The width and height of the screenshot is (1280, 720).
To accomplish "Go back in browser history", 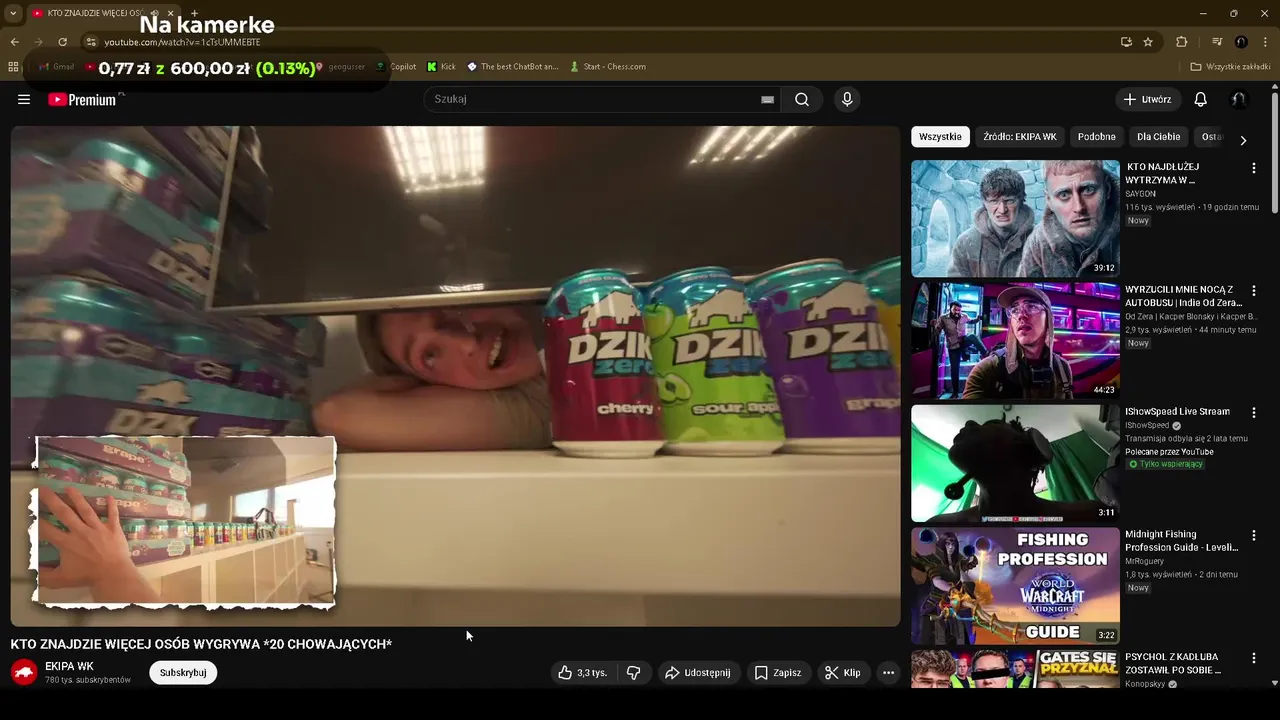I will pos(14,42).
